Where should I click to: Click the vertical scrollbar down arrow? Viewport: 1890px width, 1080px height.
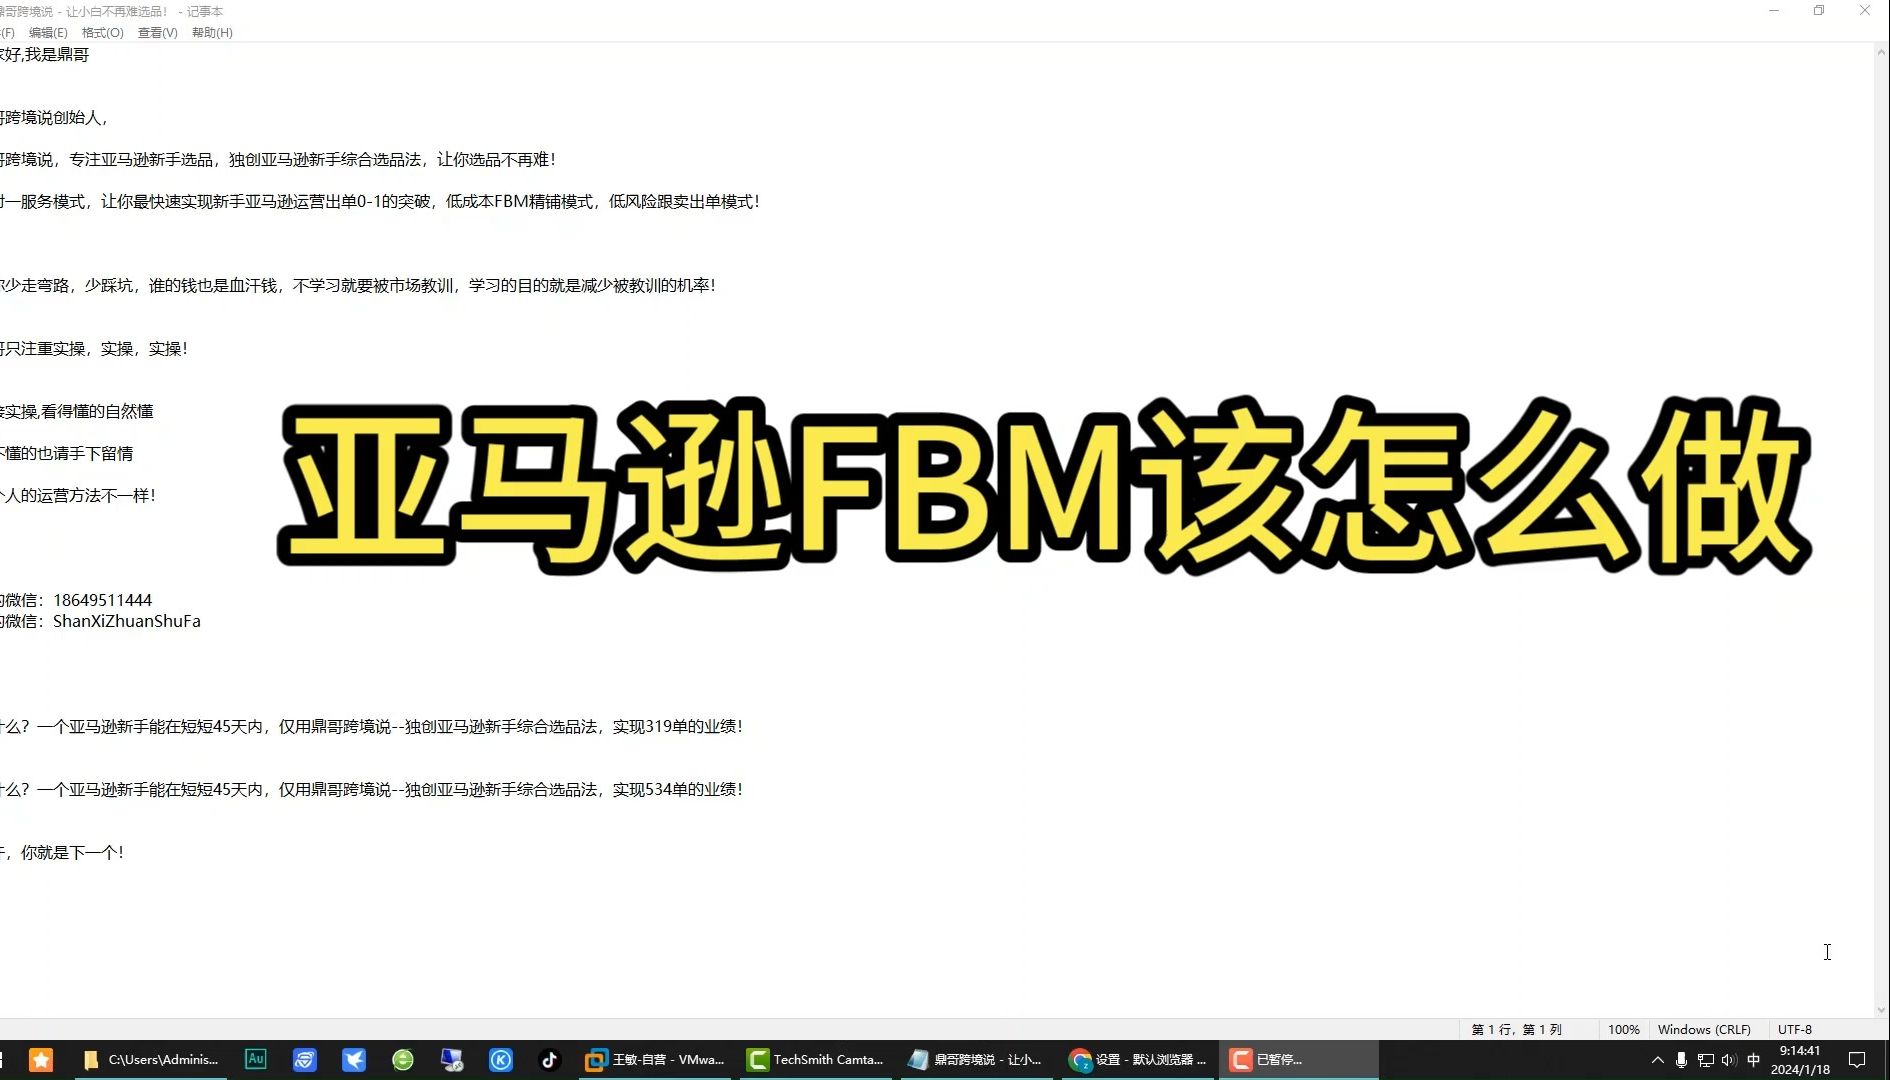pos(1881,1010)
